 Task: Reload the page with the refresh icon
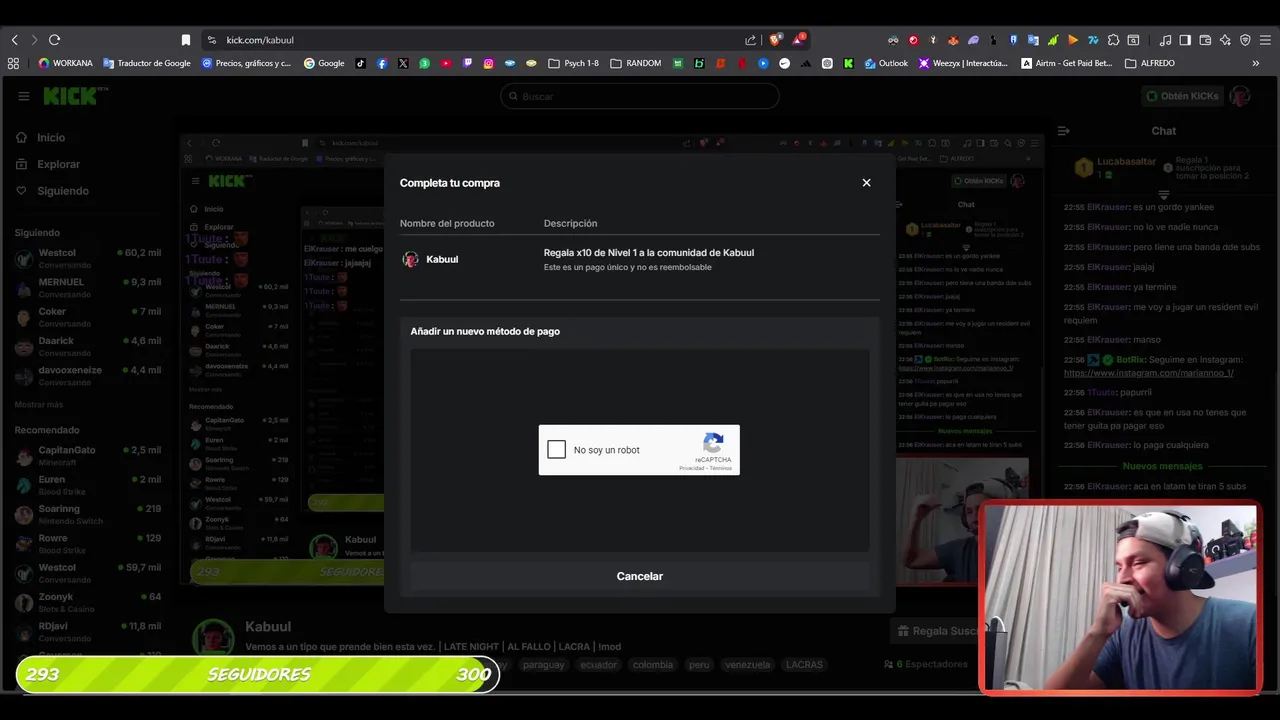pyautogui.click(x=54, y=40)
